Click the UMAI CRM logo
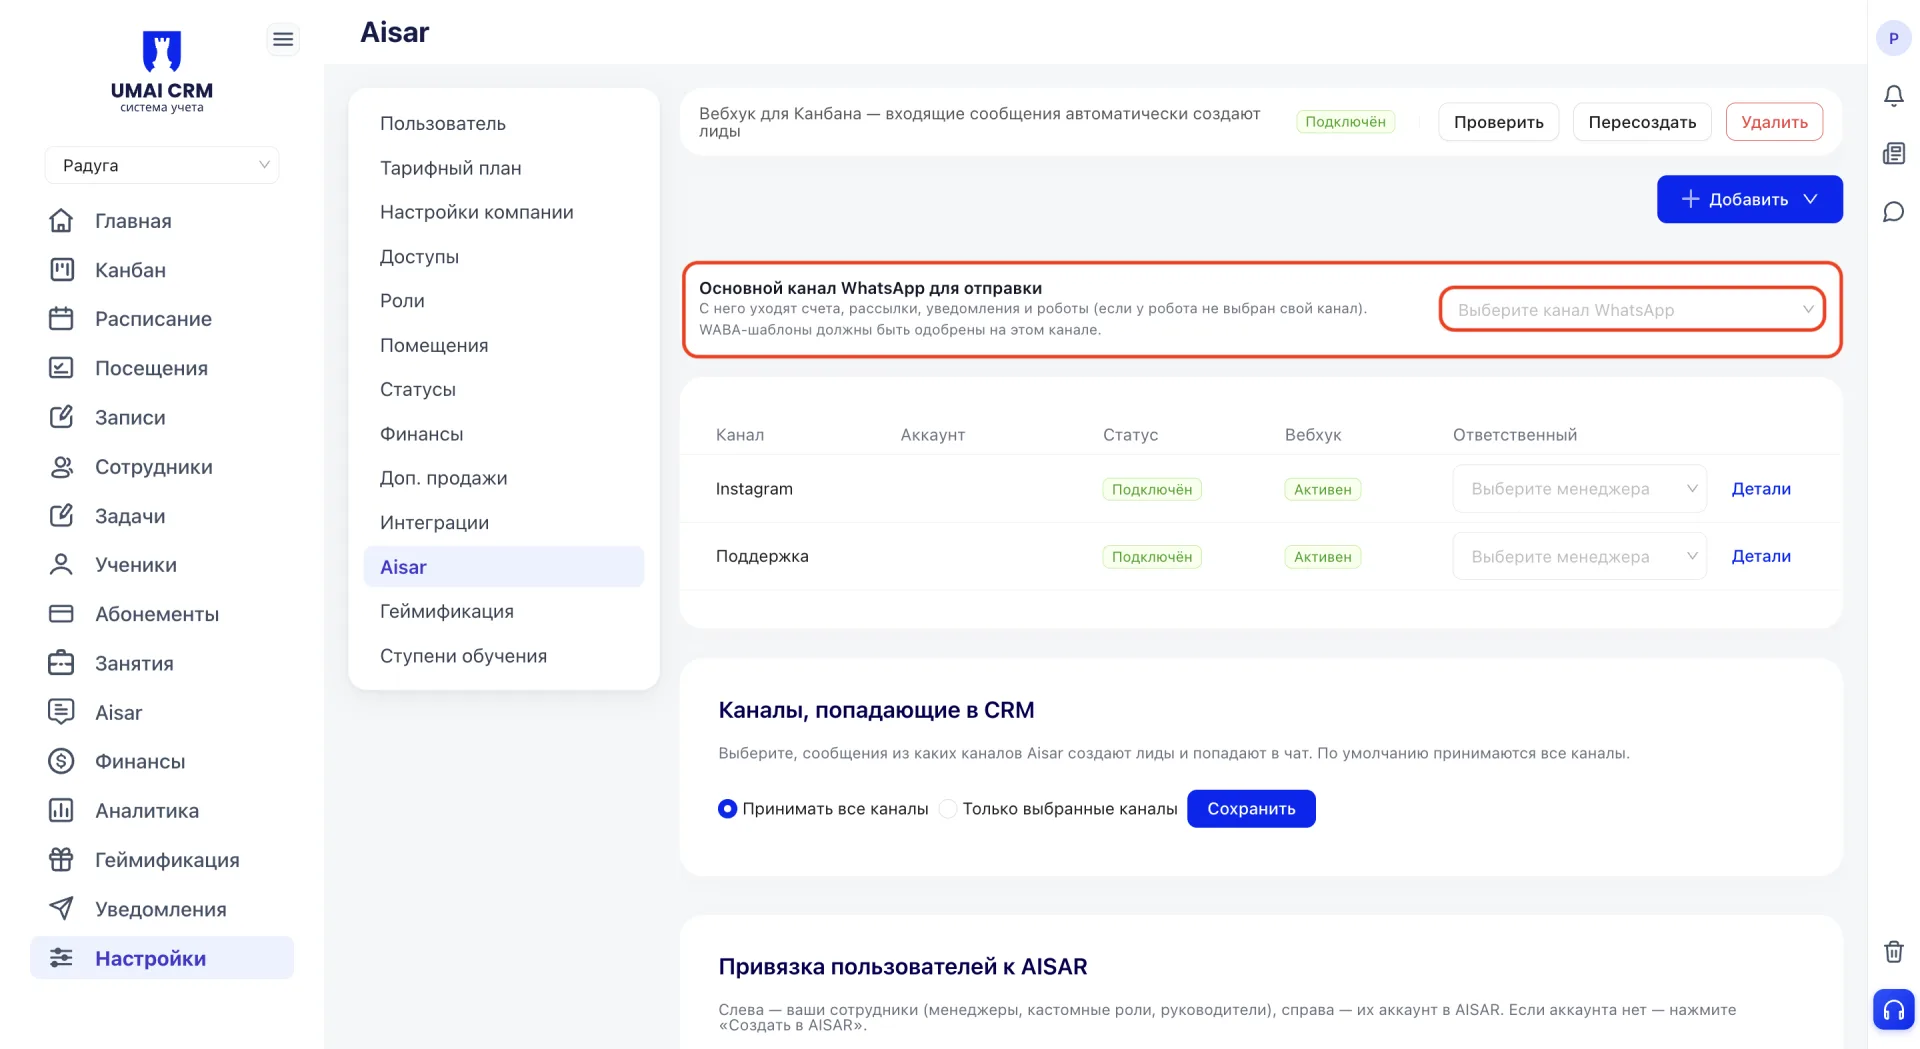This screenshot has height=1049, width=1920. click(x=162, y=72)
